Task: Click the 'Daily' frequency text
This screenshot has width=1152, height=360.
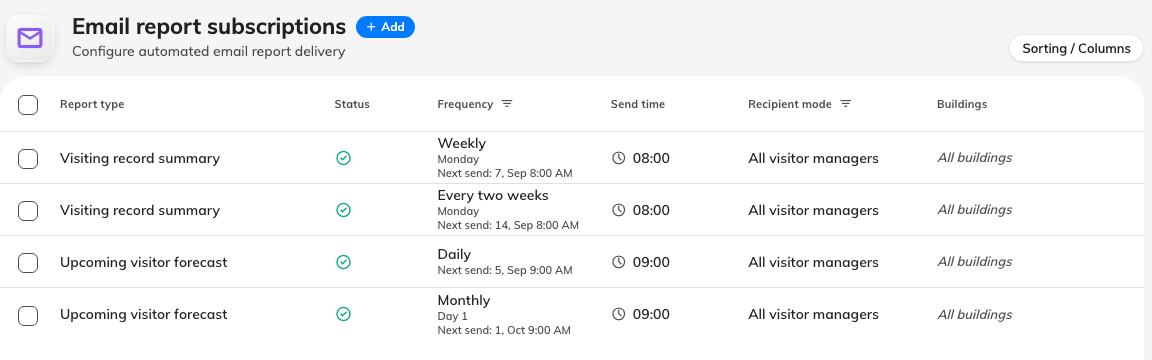Action: coord(454,254)
